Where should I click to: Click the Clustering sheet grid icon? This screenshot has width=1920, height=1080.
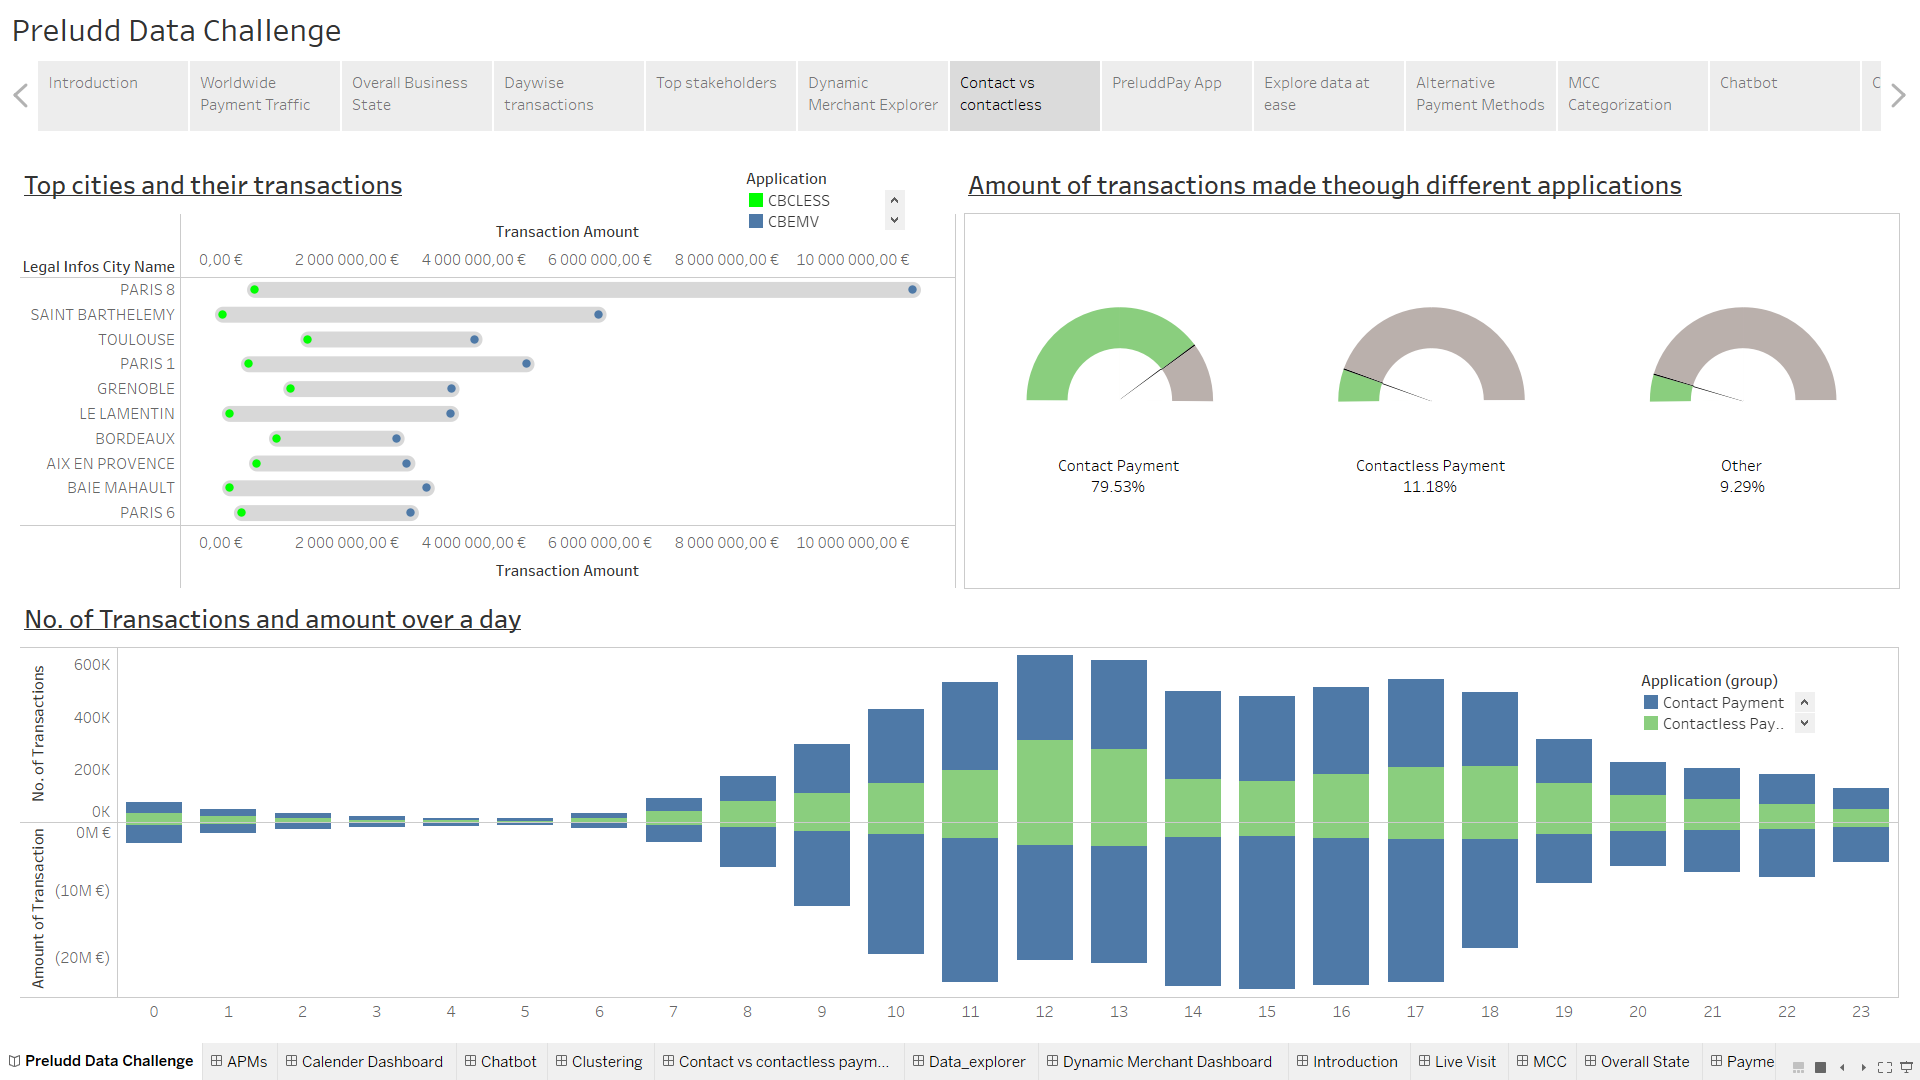(561, 1061)
